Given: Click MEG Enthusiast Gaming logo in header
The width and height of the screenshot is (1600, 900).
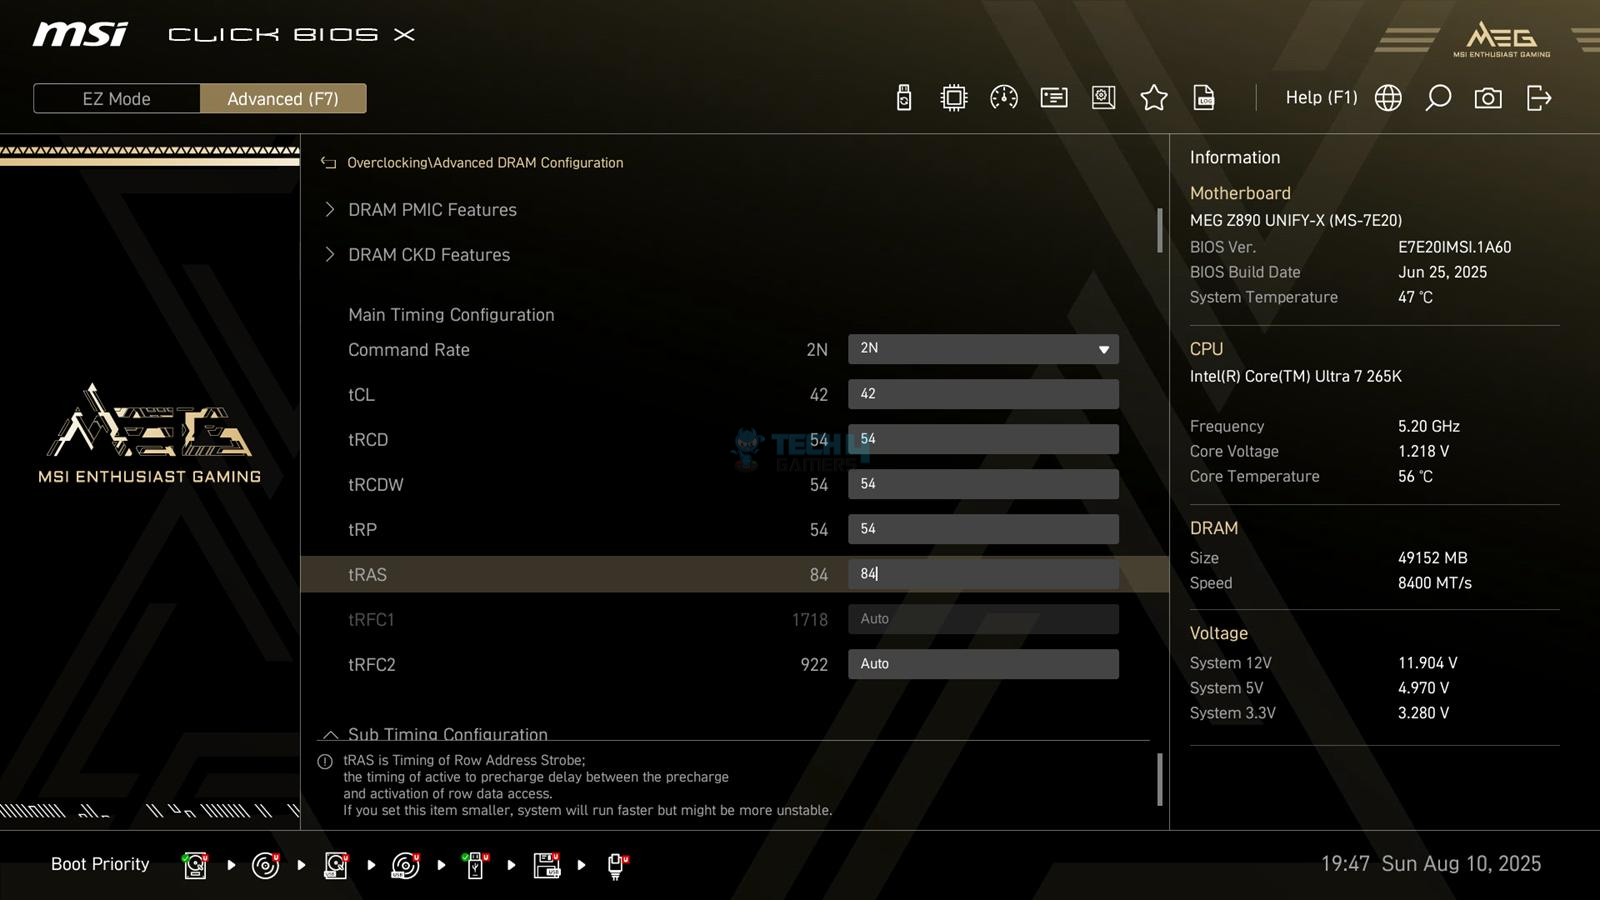Looking at the screenshot, I should pos(1501,39).
